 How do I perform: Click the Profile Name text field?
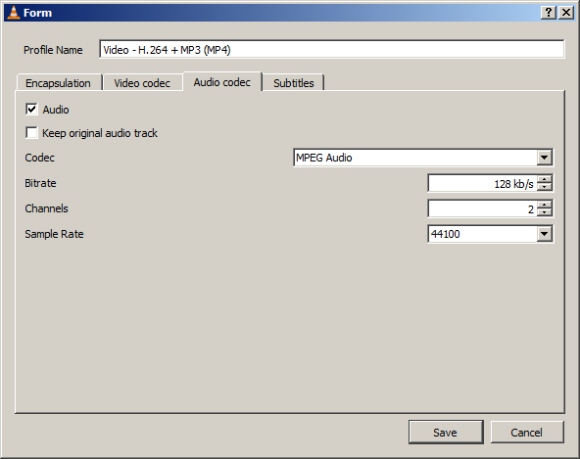coord(332,50)
